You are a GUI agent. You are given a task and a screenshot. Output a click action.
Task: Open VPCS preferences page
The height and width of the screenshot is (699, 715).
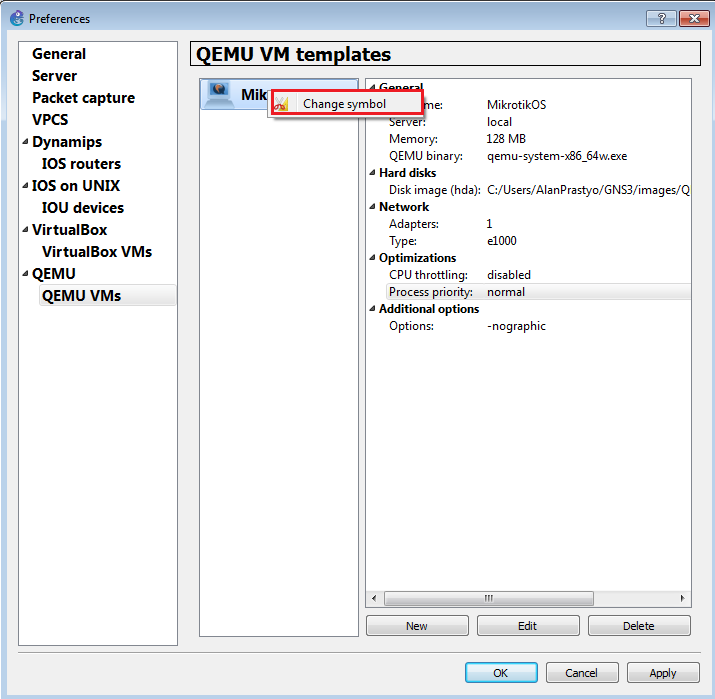click(50, 119)
